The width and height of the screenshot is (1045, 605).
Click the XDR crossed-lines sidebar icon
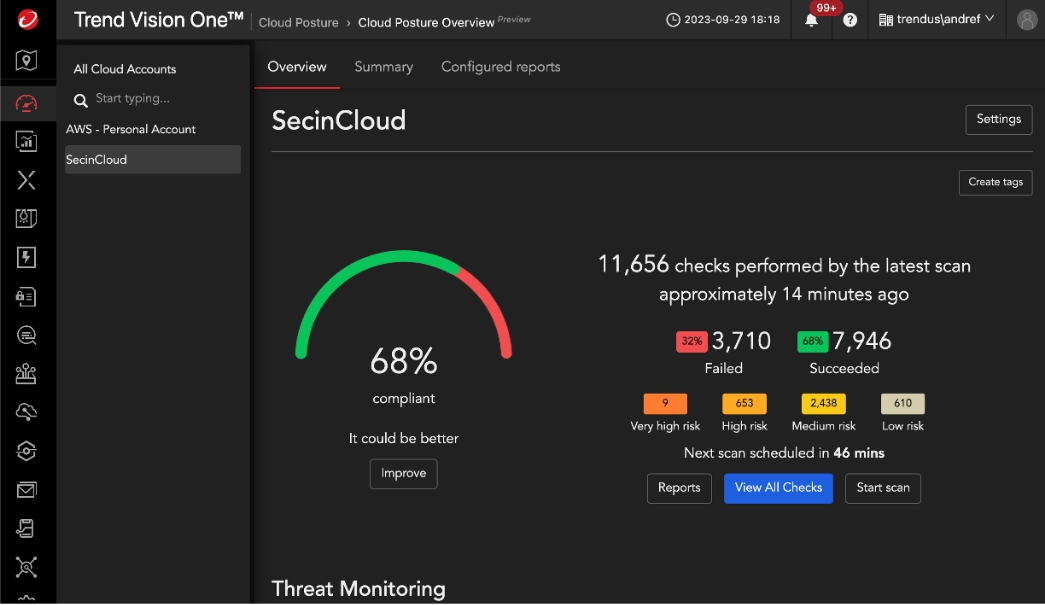[x=27, y=180]
